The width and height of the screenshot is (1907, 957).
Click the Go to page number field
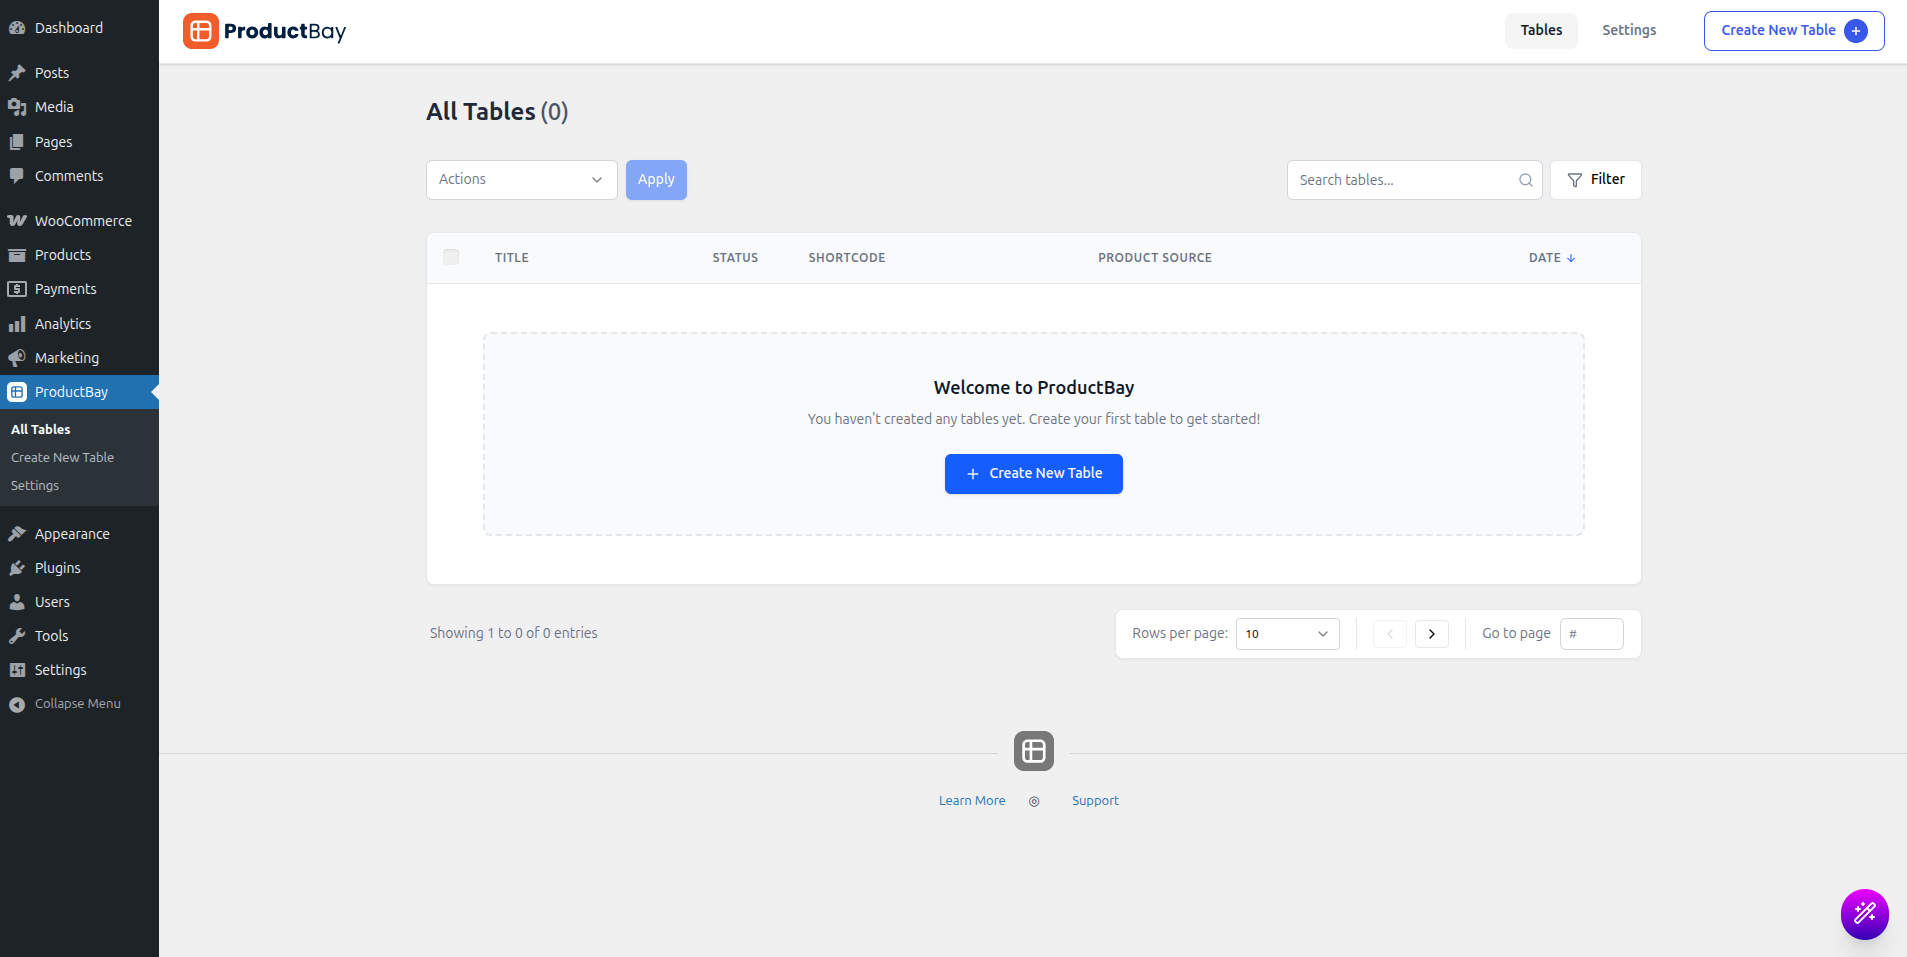pos(1592,633)
